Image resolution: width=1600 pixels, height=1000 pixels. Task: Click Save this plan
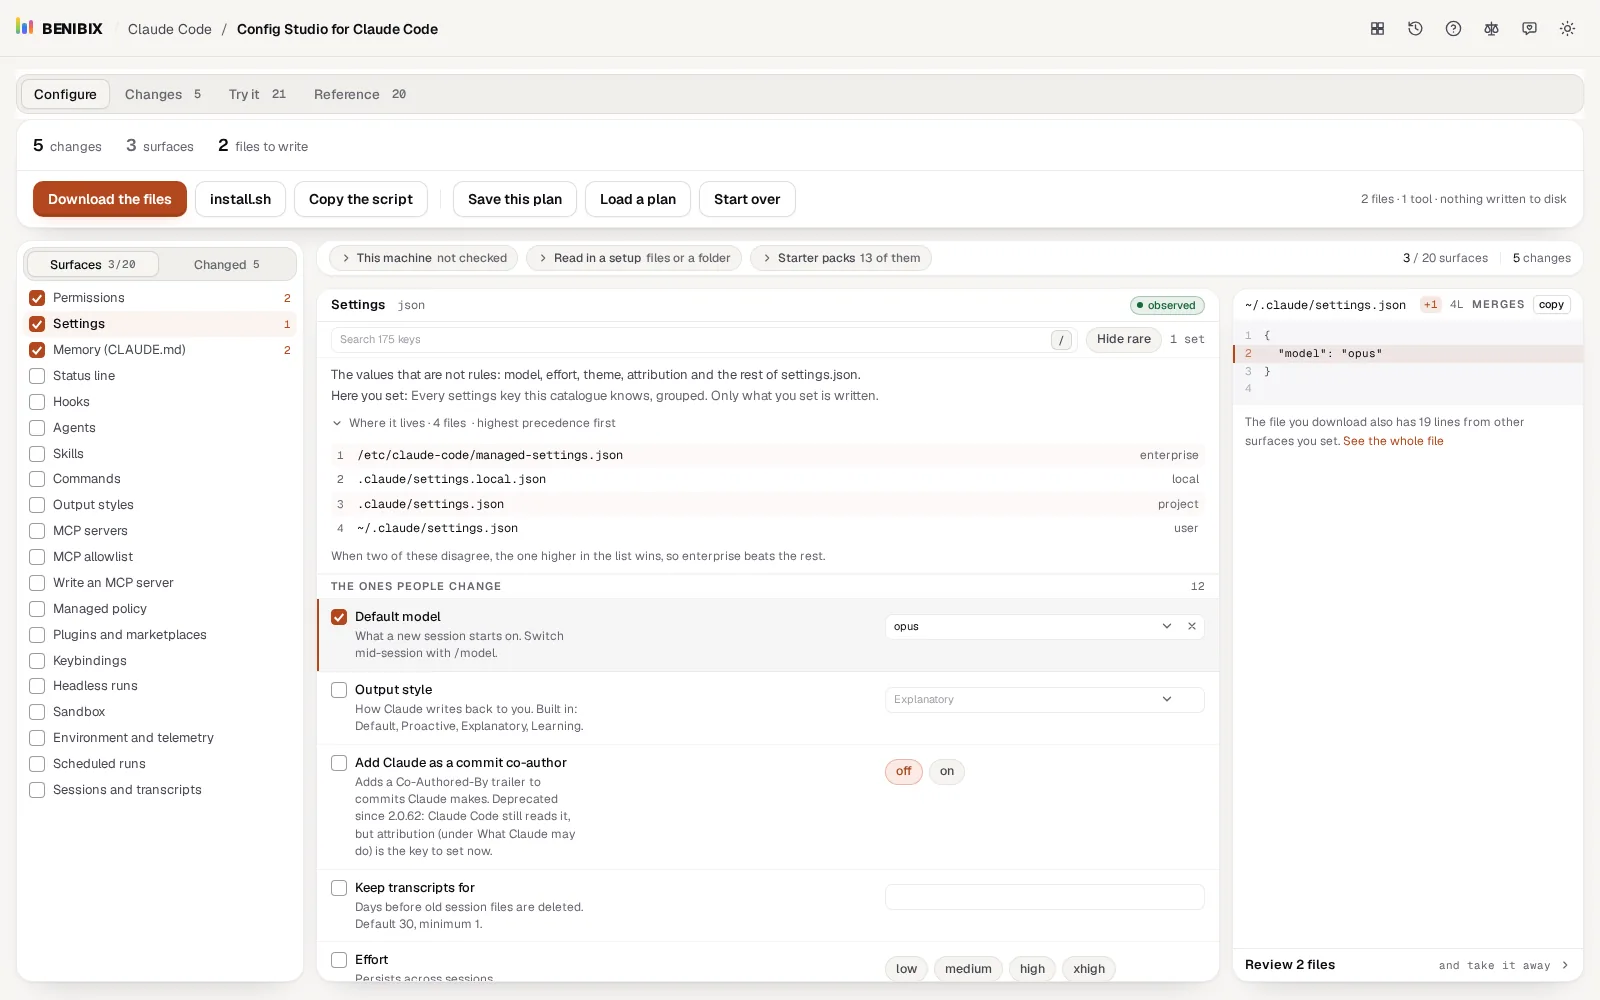[x=515, y=199]
